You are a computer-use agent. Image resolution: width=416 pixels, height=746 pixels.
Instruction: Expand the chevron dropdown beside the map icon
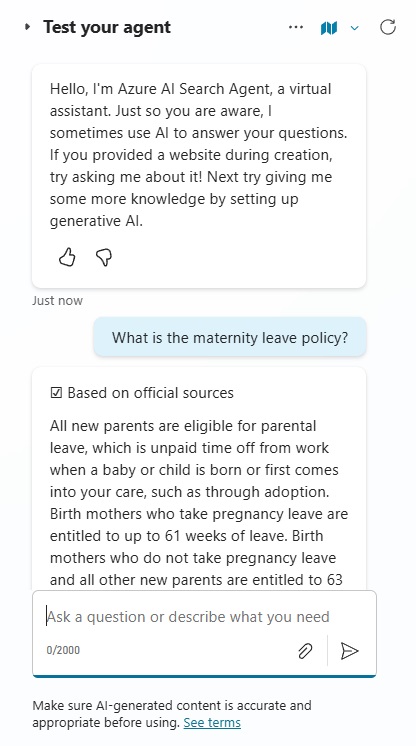(354, 28)
